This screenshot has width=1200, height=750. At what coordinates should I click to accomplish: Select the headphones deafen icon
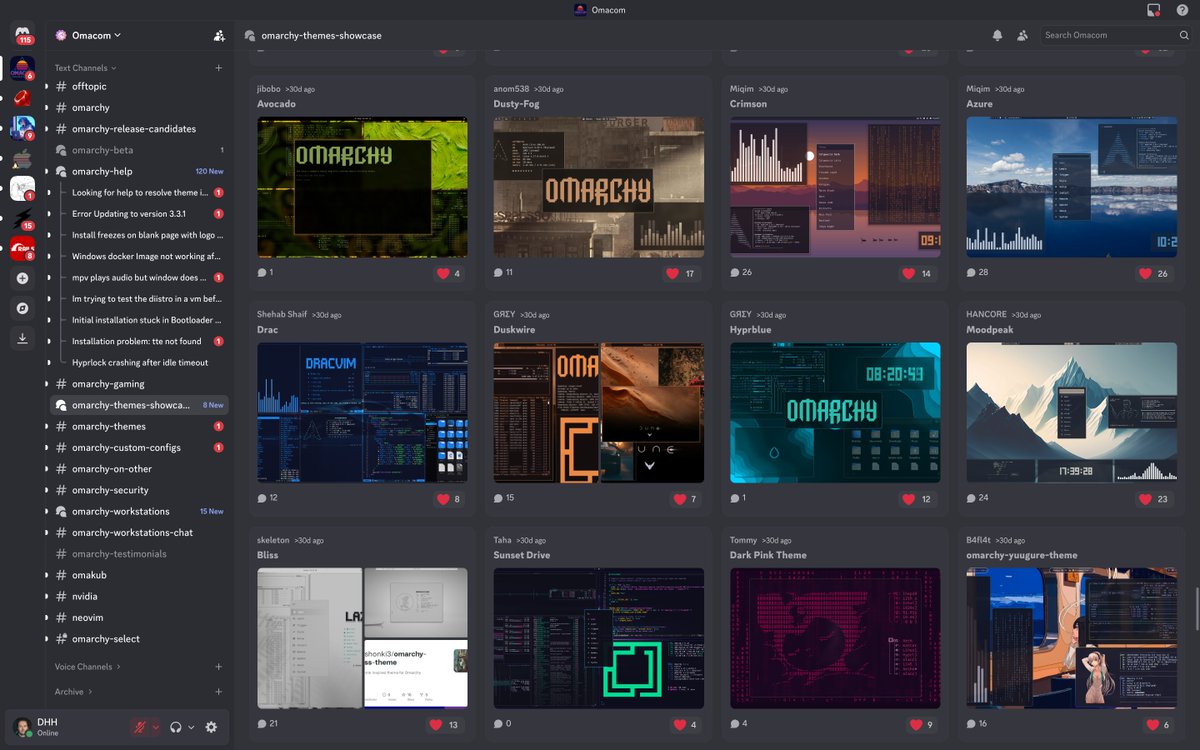coord(174,727)
